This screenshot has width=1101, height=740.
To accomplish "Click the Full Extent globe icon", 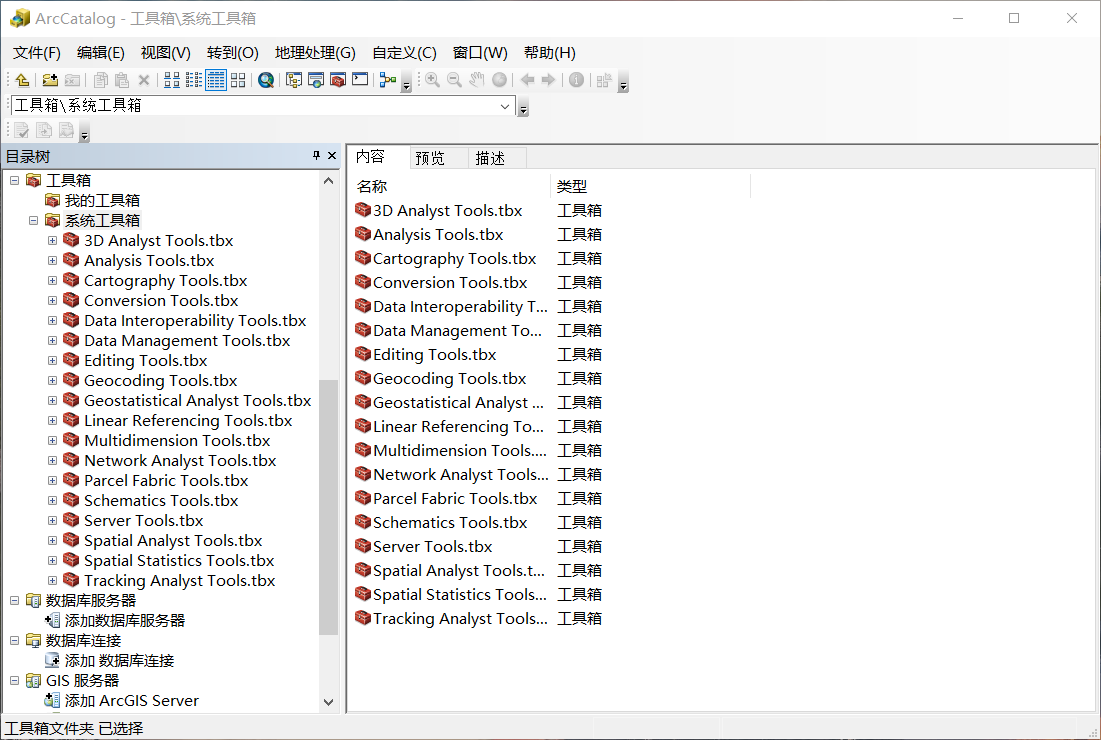I will pyautogui.click(x=499, y=80).
